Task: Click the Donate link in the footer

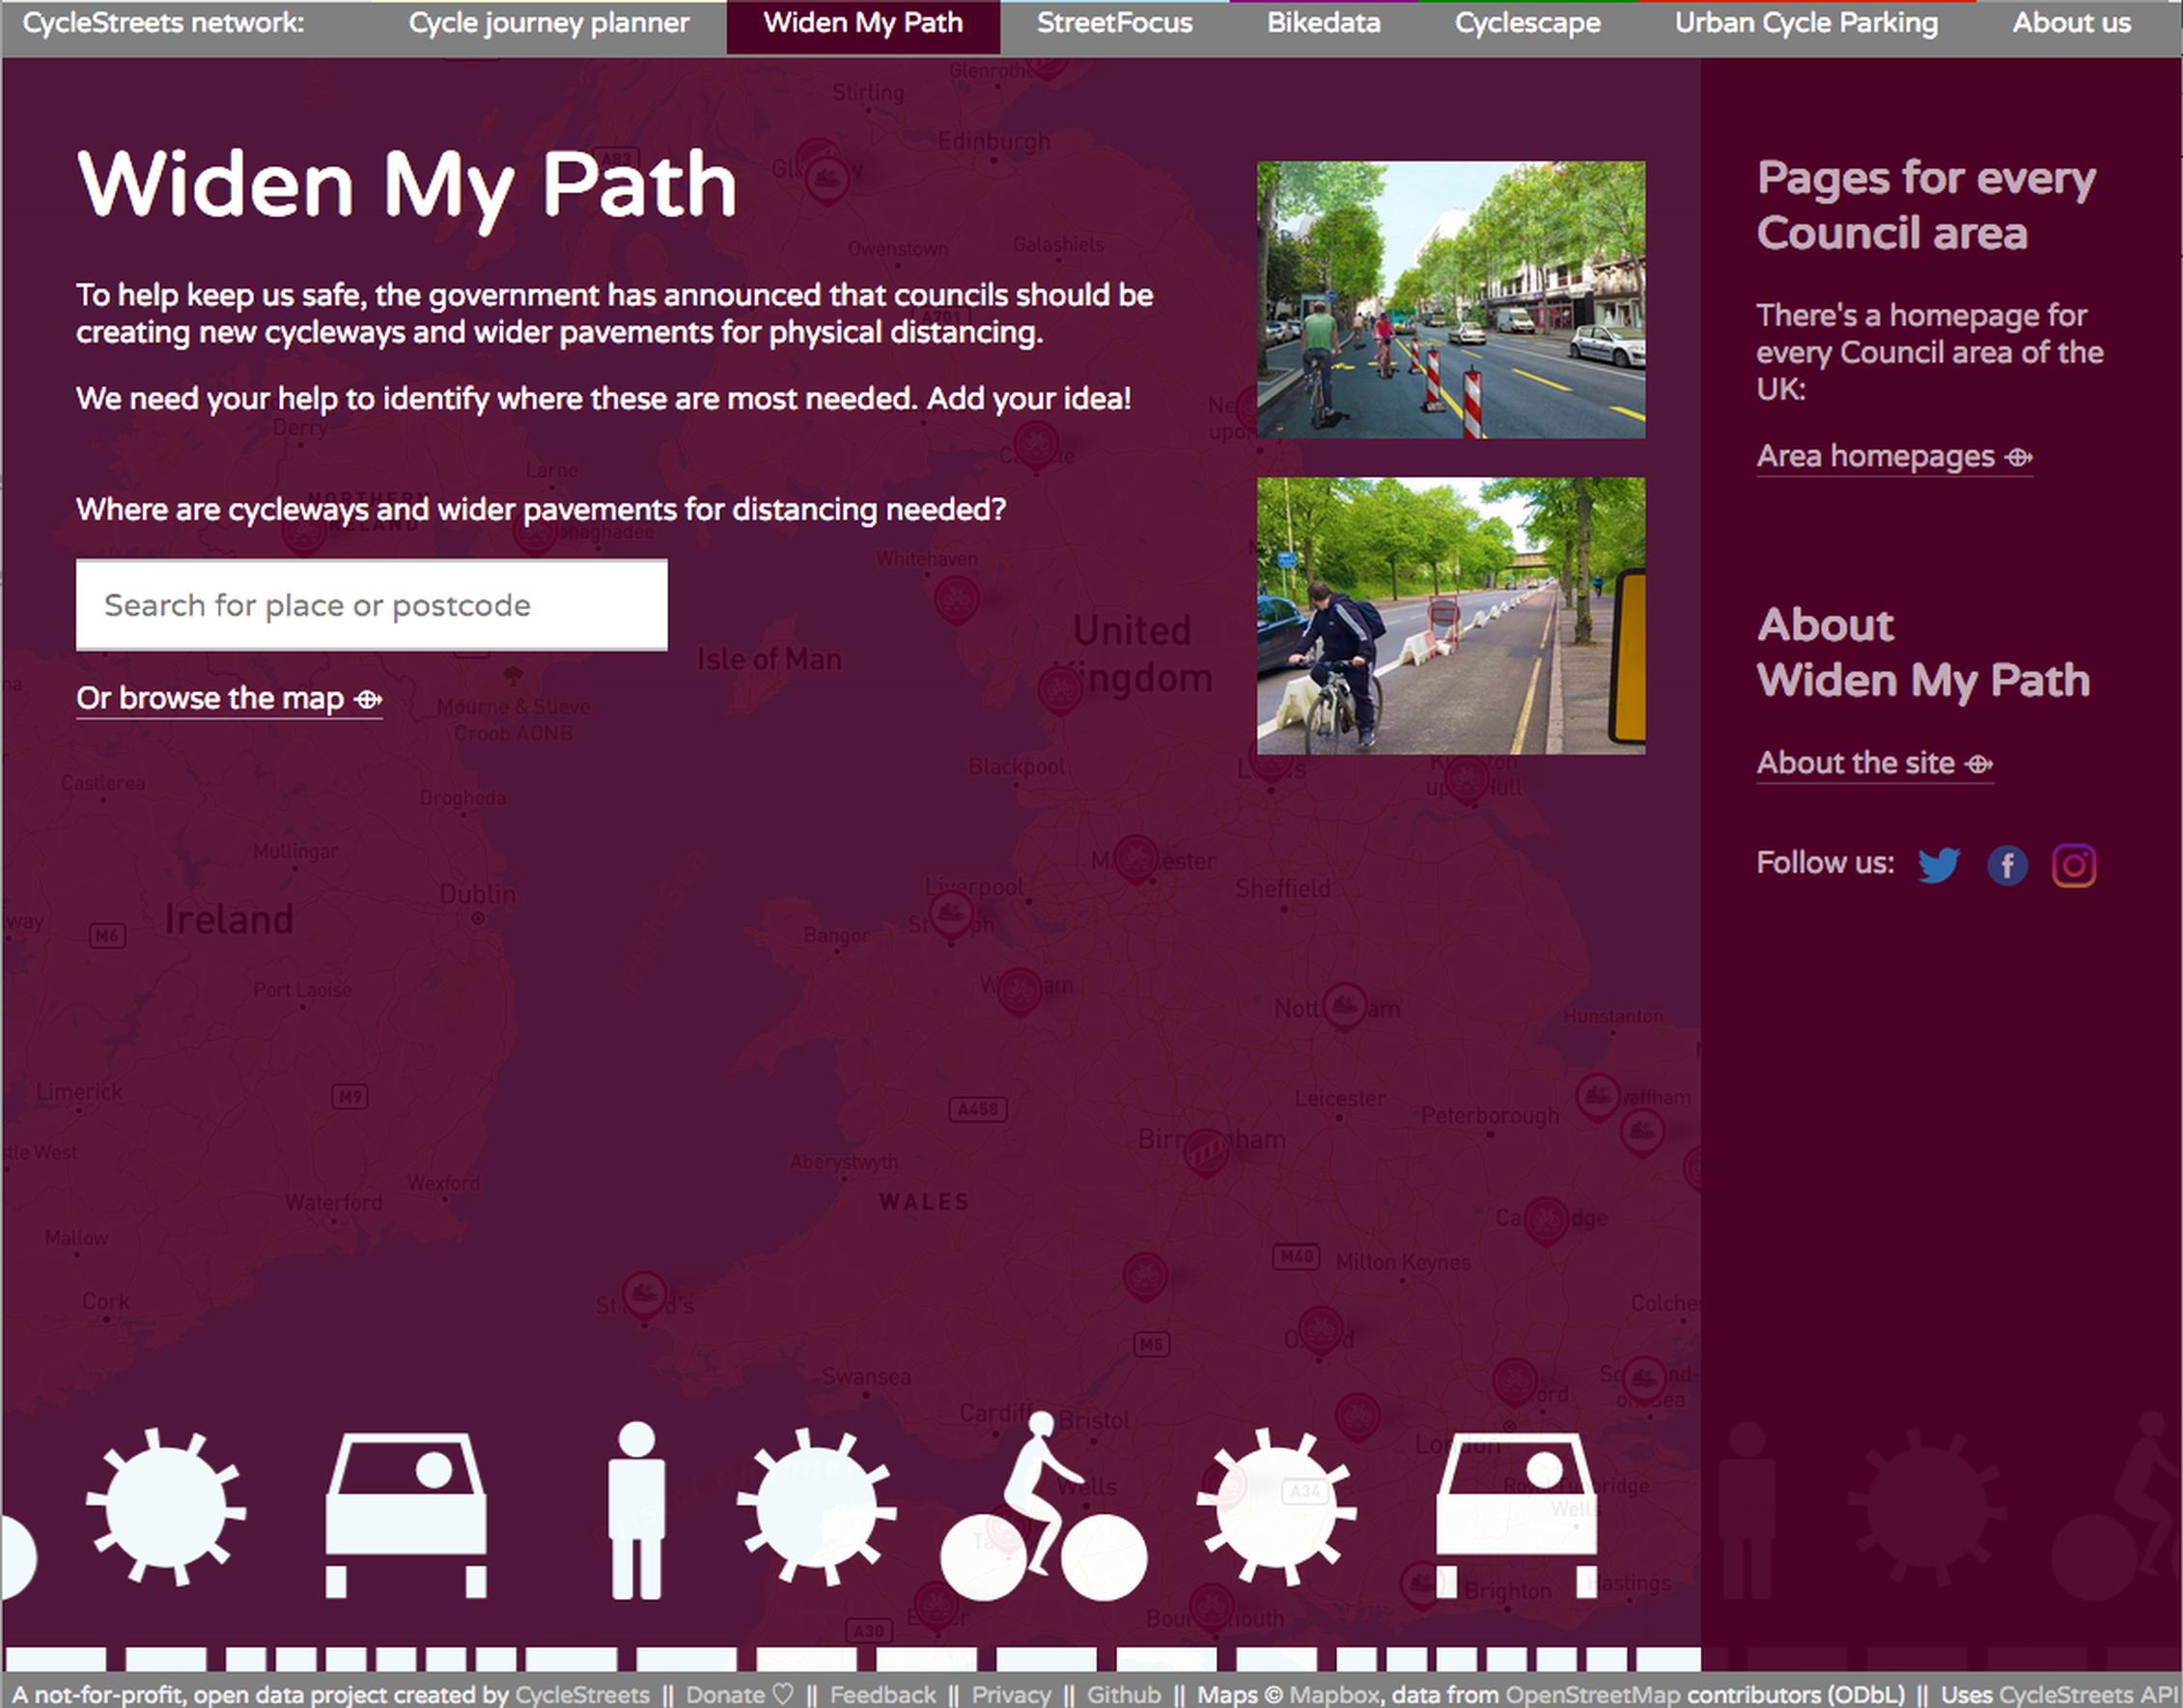Action: [739, 1694]
